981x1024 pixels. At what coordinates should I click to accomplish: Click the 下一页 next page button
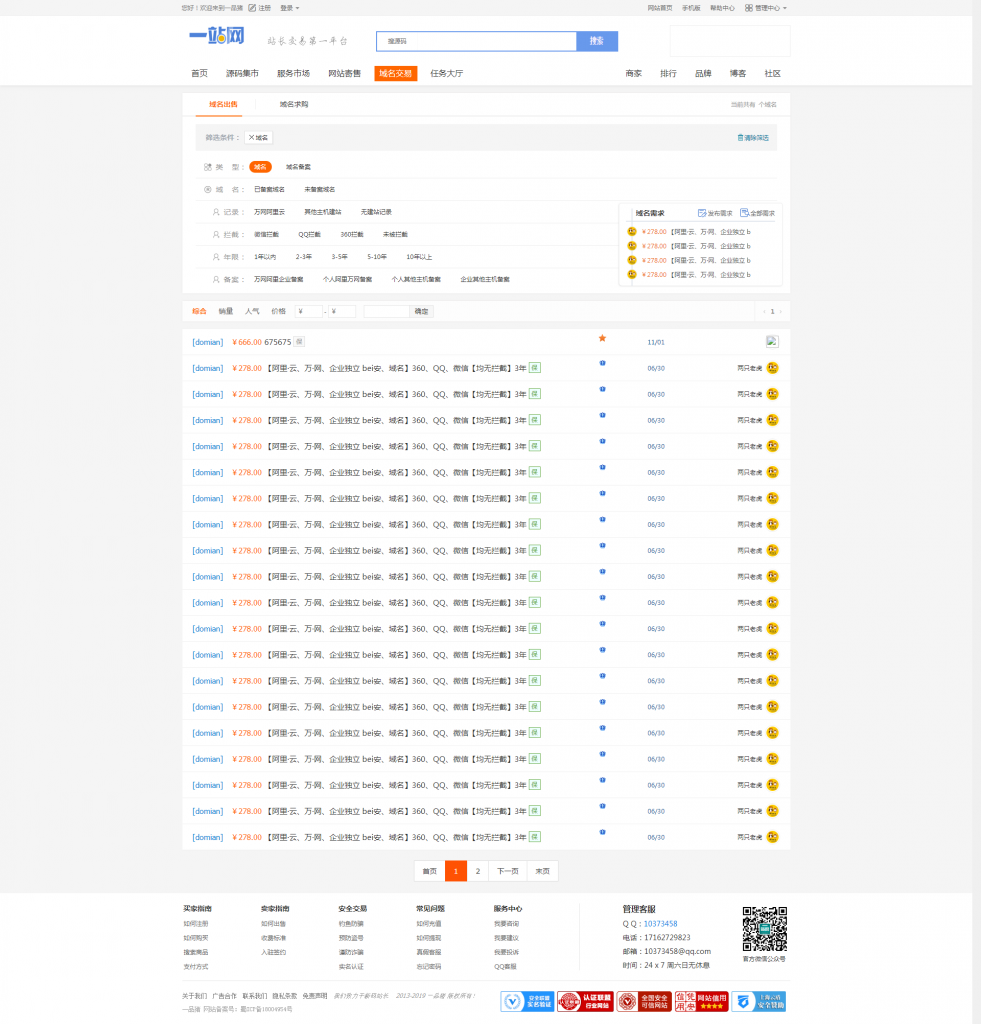pos(507,871)
